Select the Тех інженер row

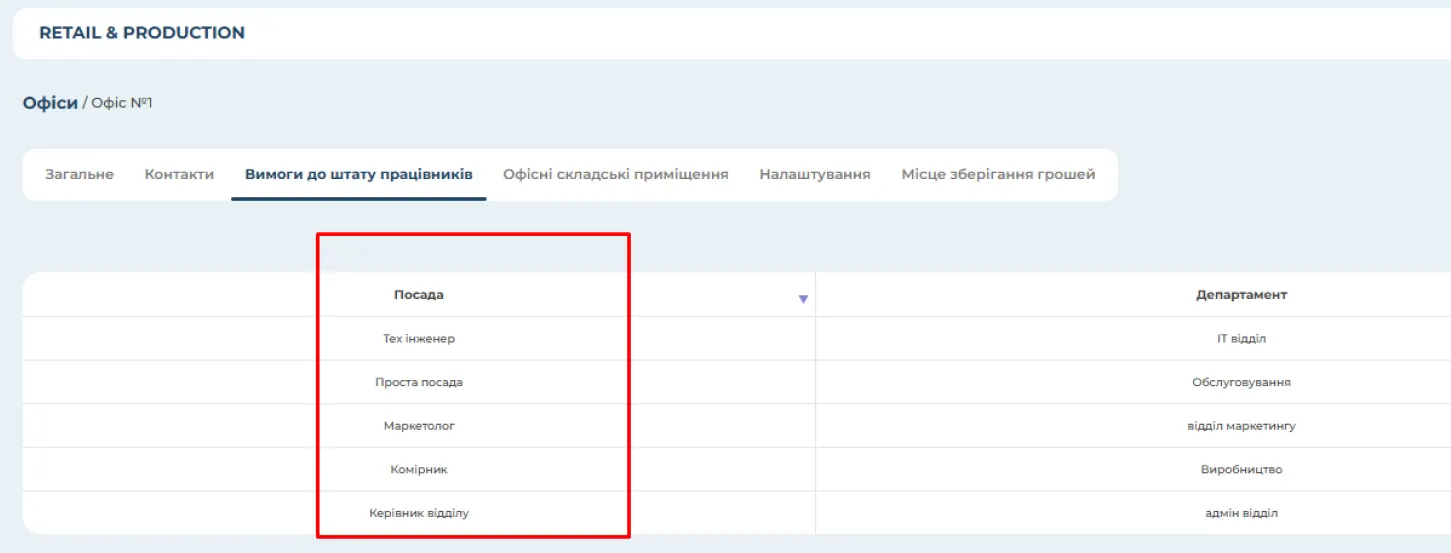point(736,339)
